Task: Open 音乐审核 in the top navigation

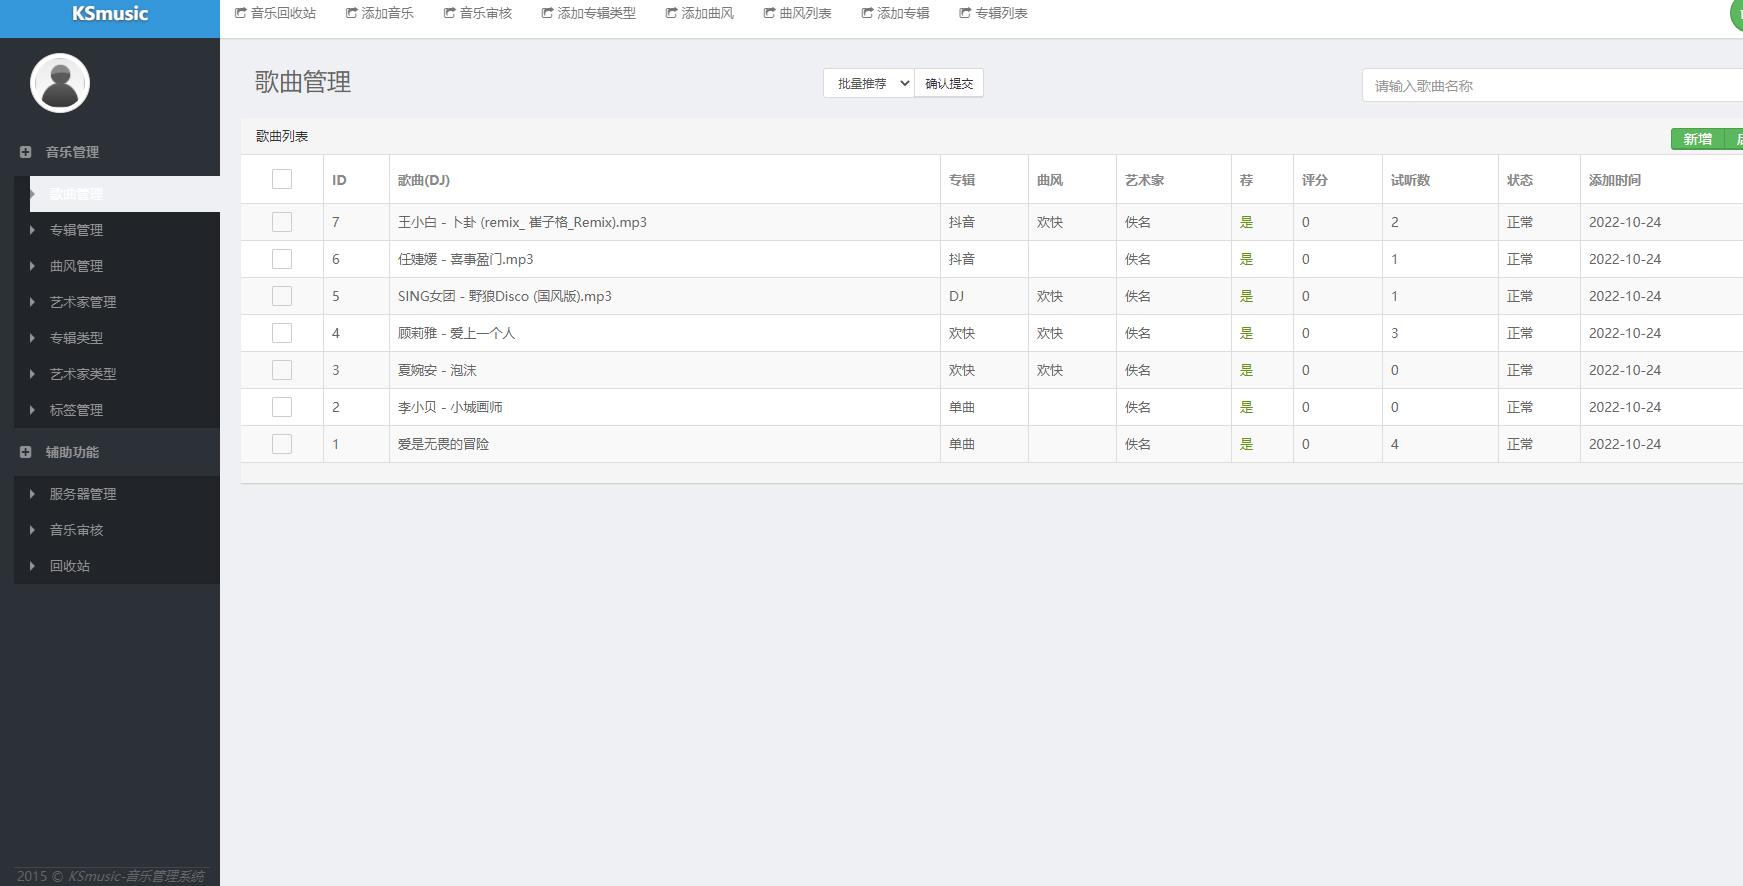Action: click(x=485, y=13)
